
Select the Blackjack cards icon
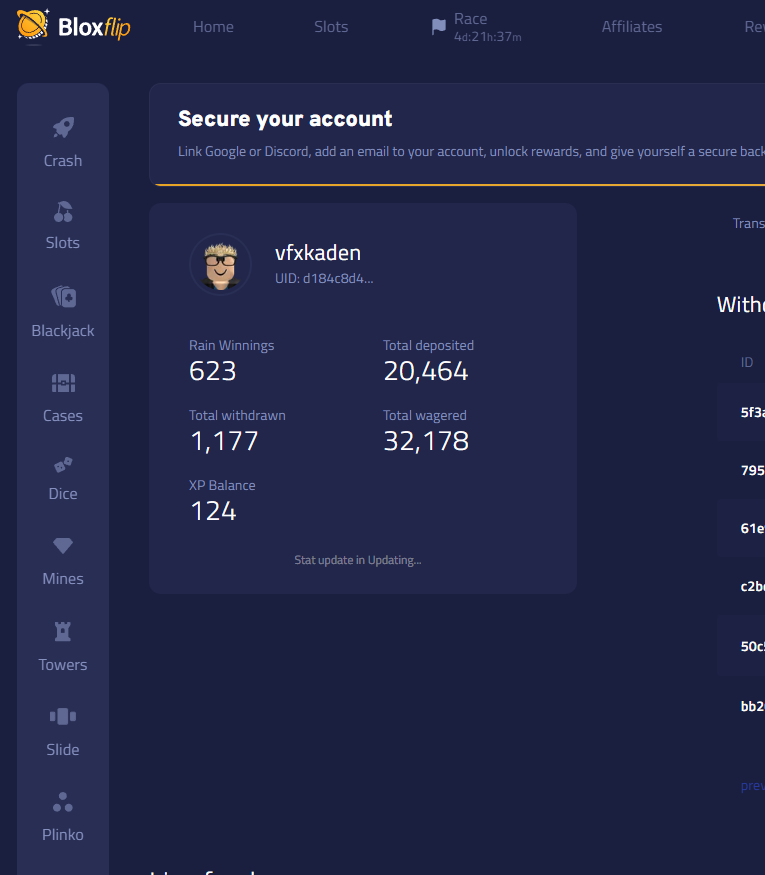tap(64, 296)
